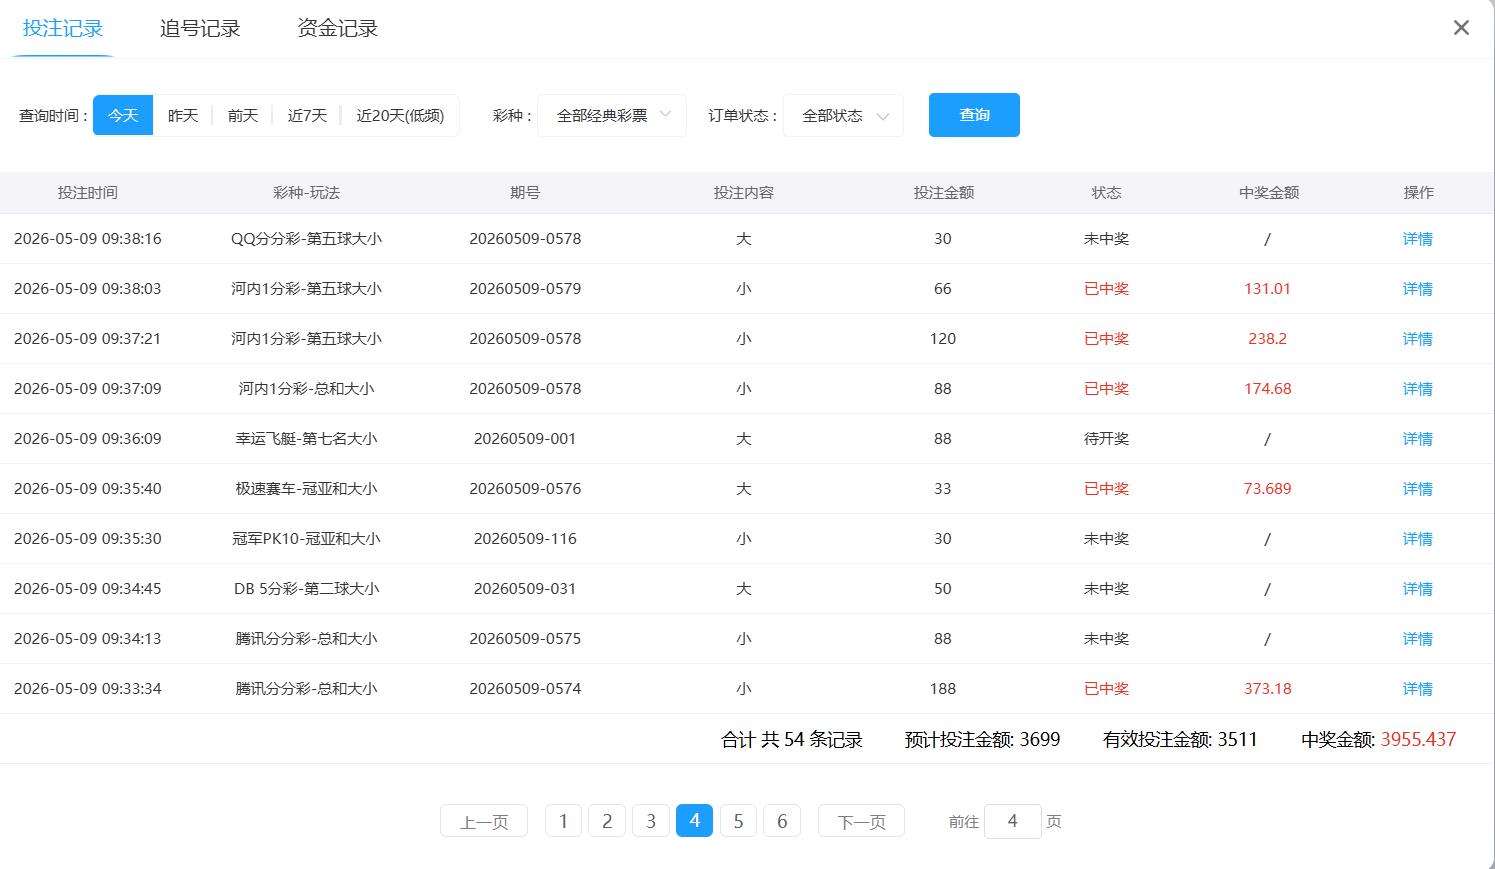Jump to page 1

click(x=563, y=821)
